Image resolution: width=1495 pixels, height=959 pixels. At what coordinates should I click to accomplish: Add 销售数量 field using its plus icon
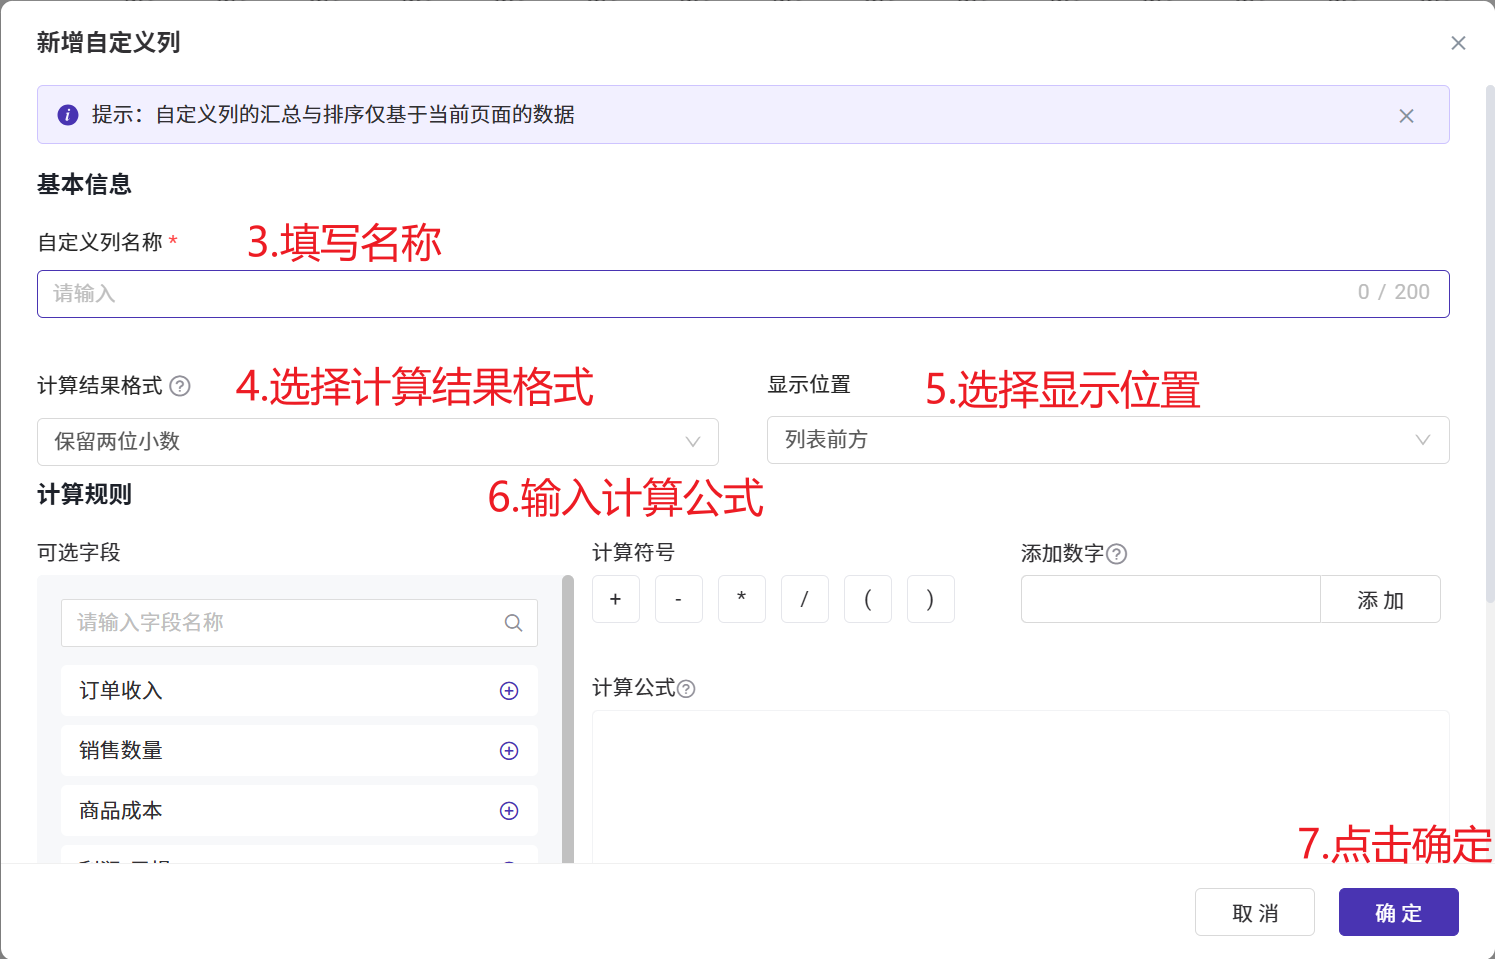[x=509, y=751]
